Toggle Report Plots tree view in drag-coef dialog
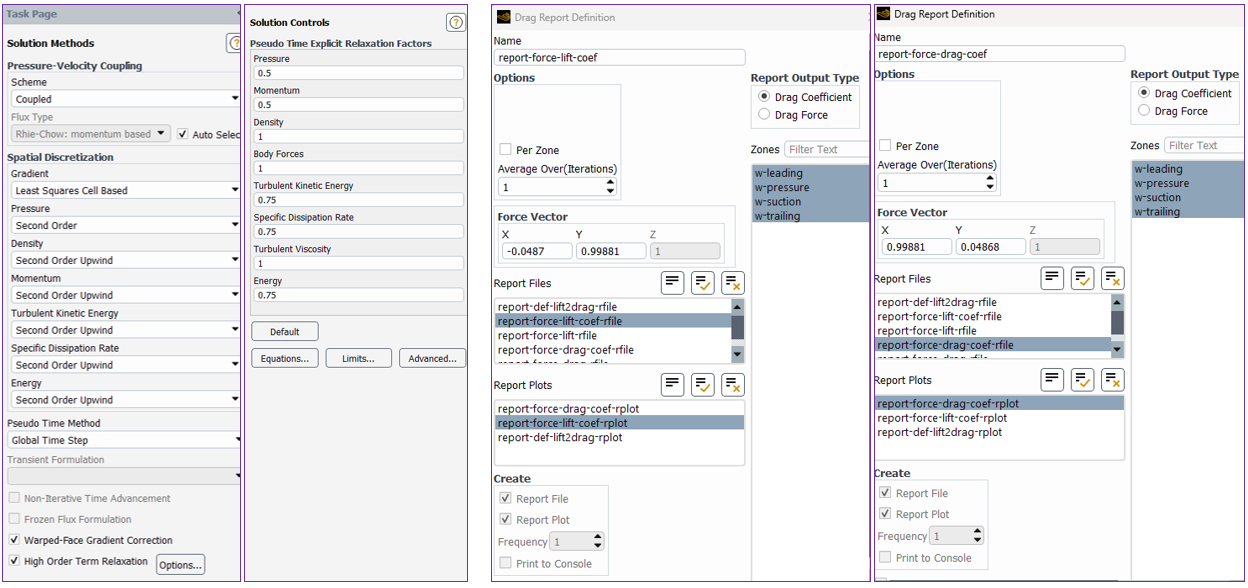Viewport: 1248px width, 588px height. point(1052,380)
